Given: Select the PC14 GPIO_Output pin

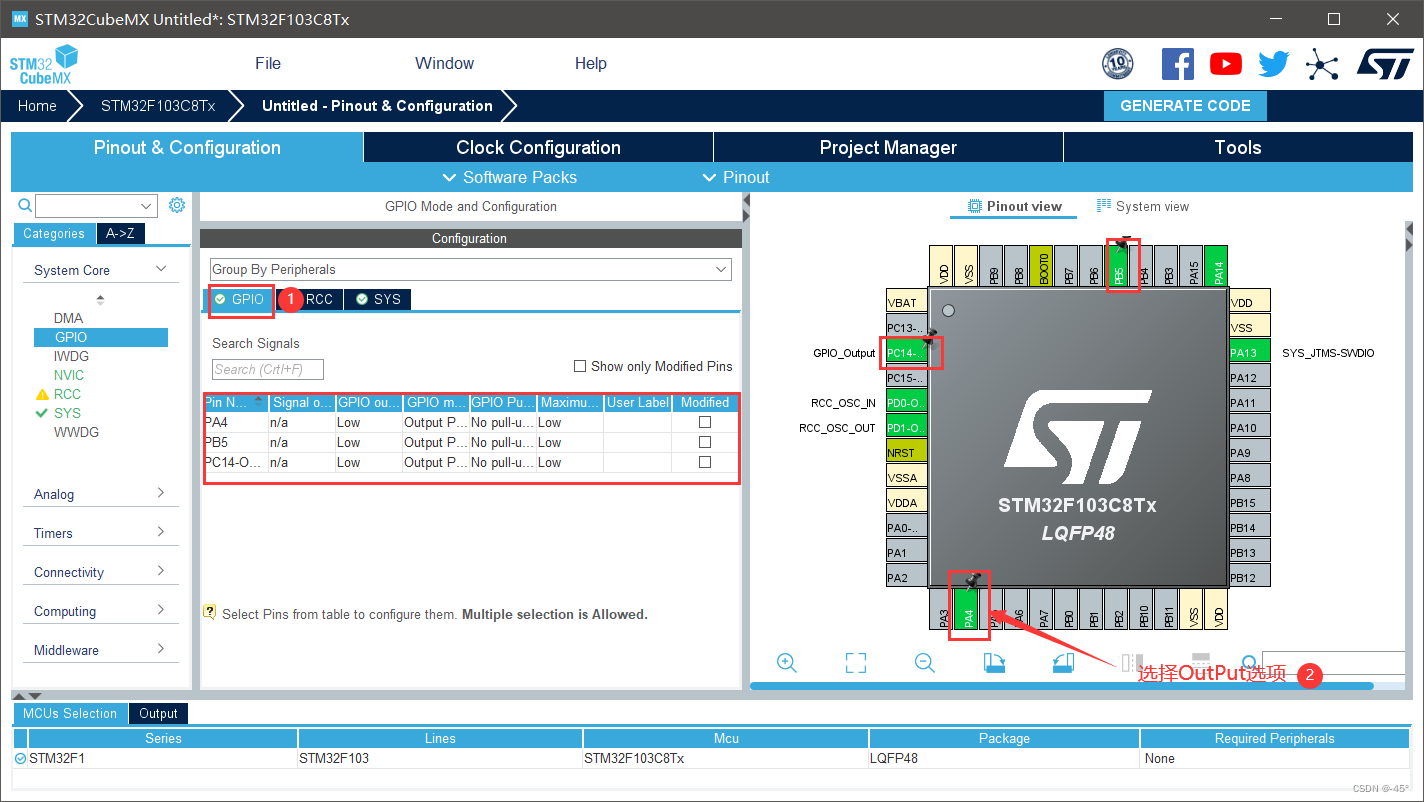Looking at the screenshot, I should [907, 353].
